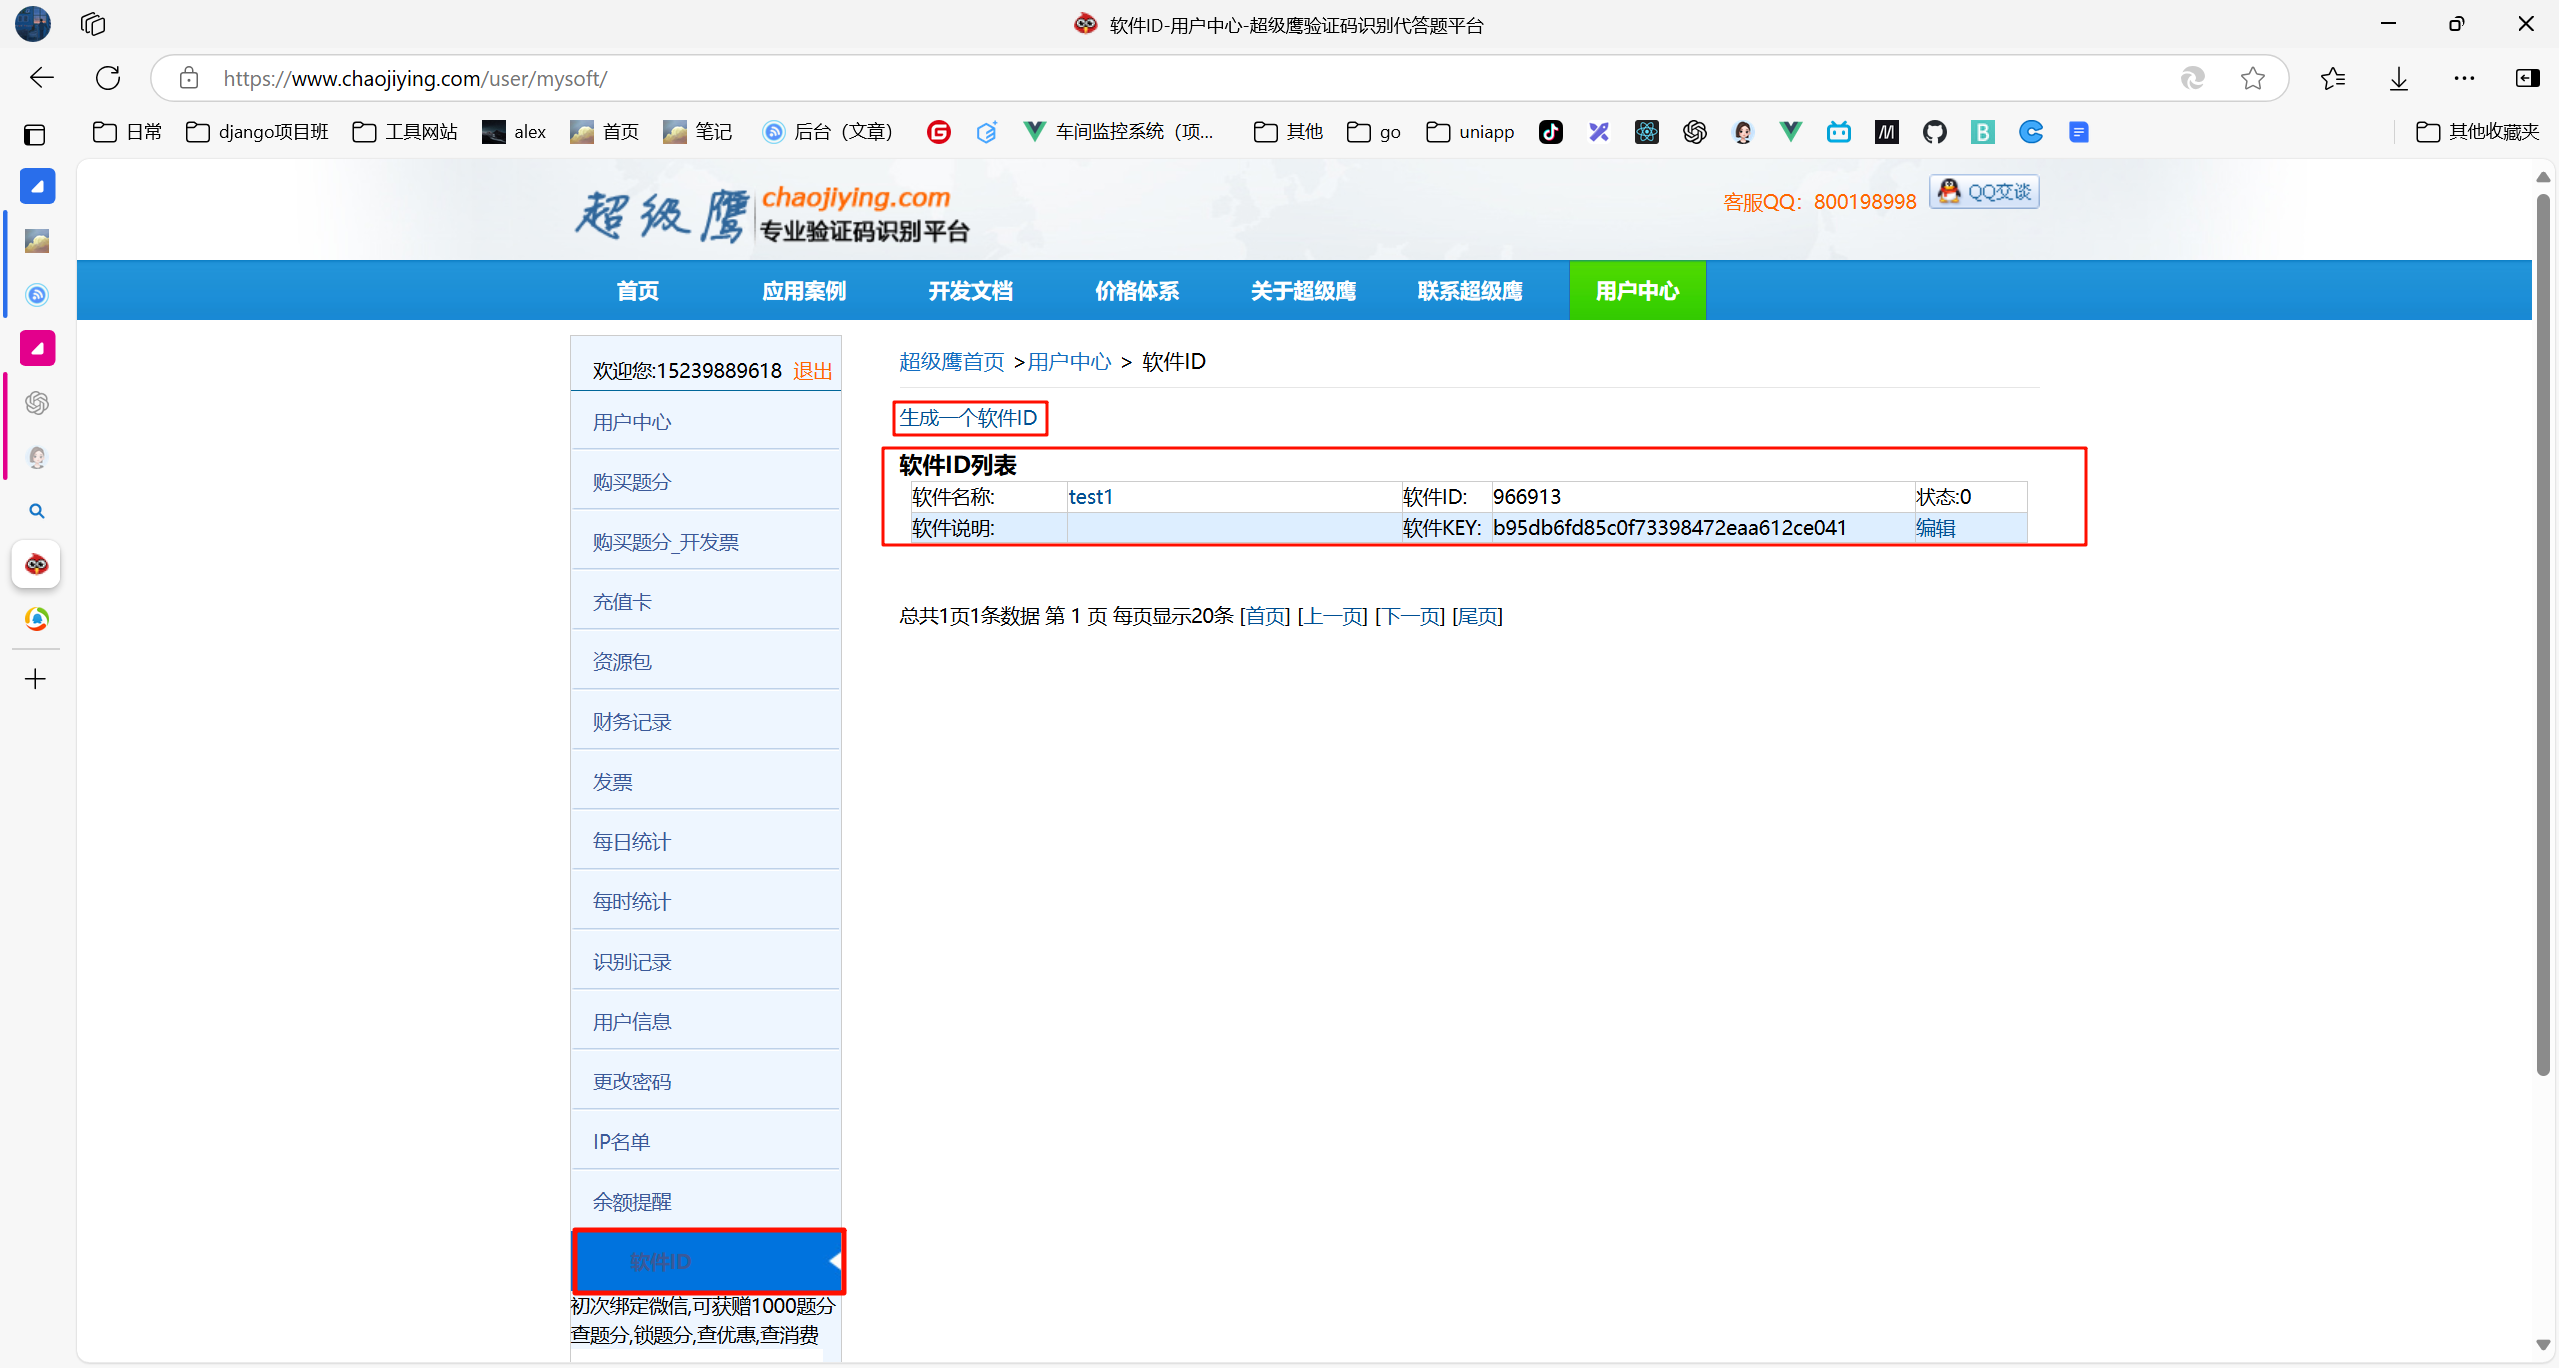
Task: Go to 开发文档 navigation tab
Action: 970,291
